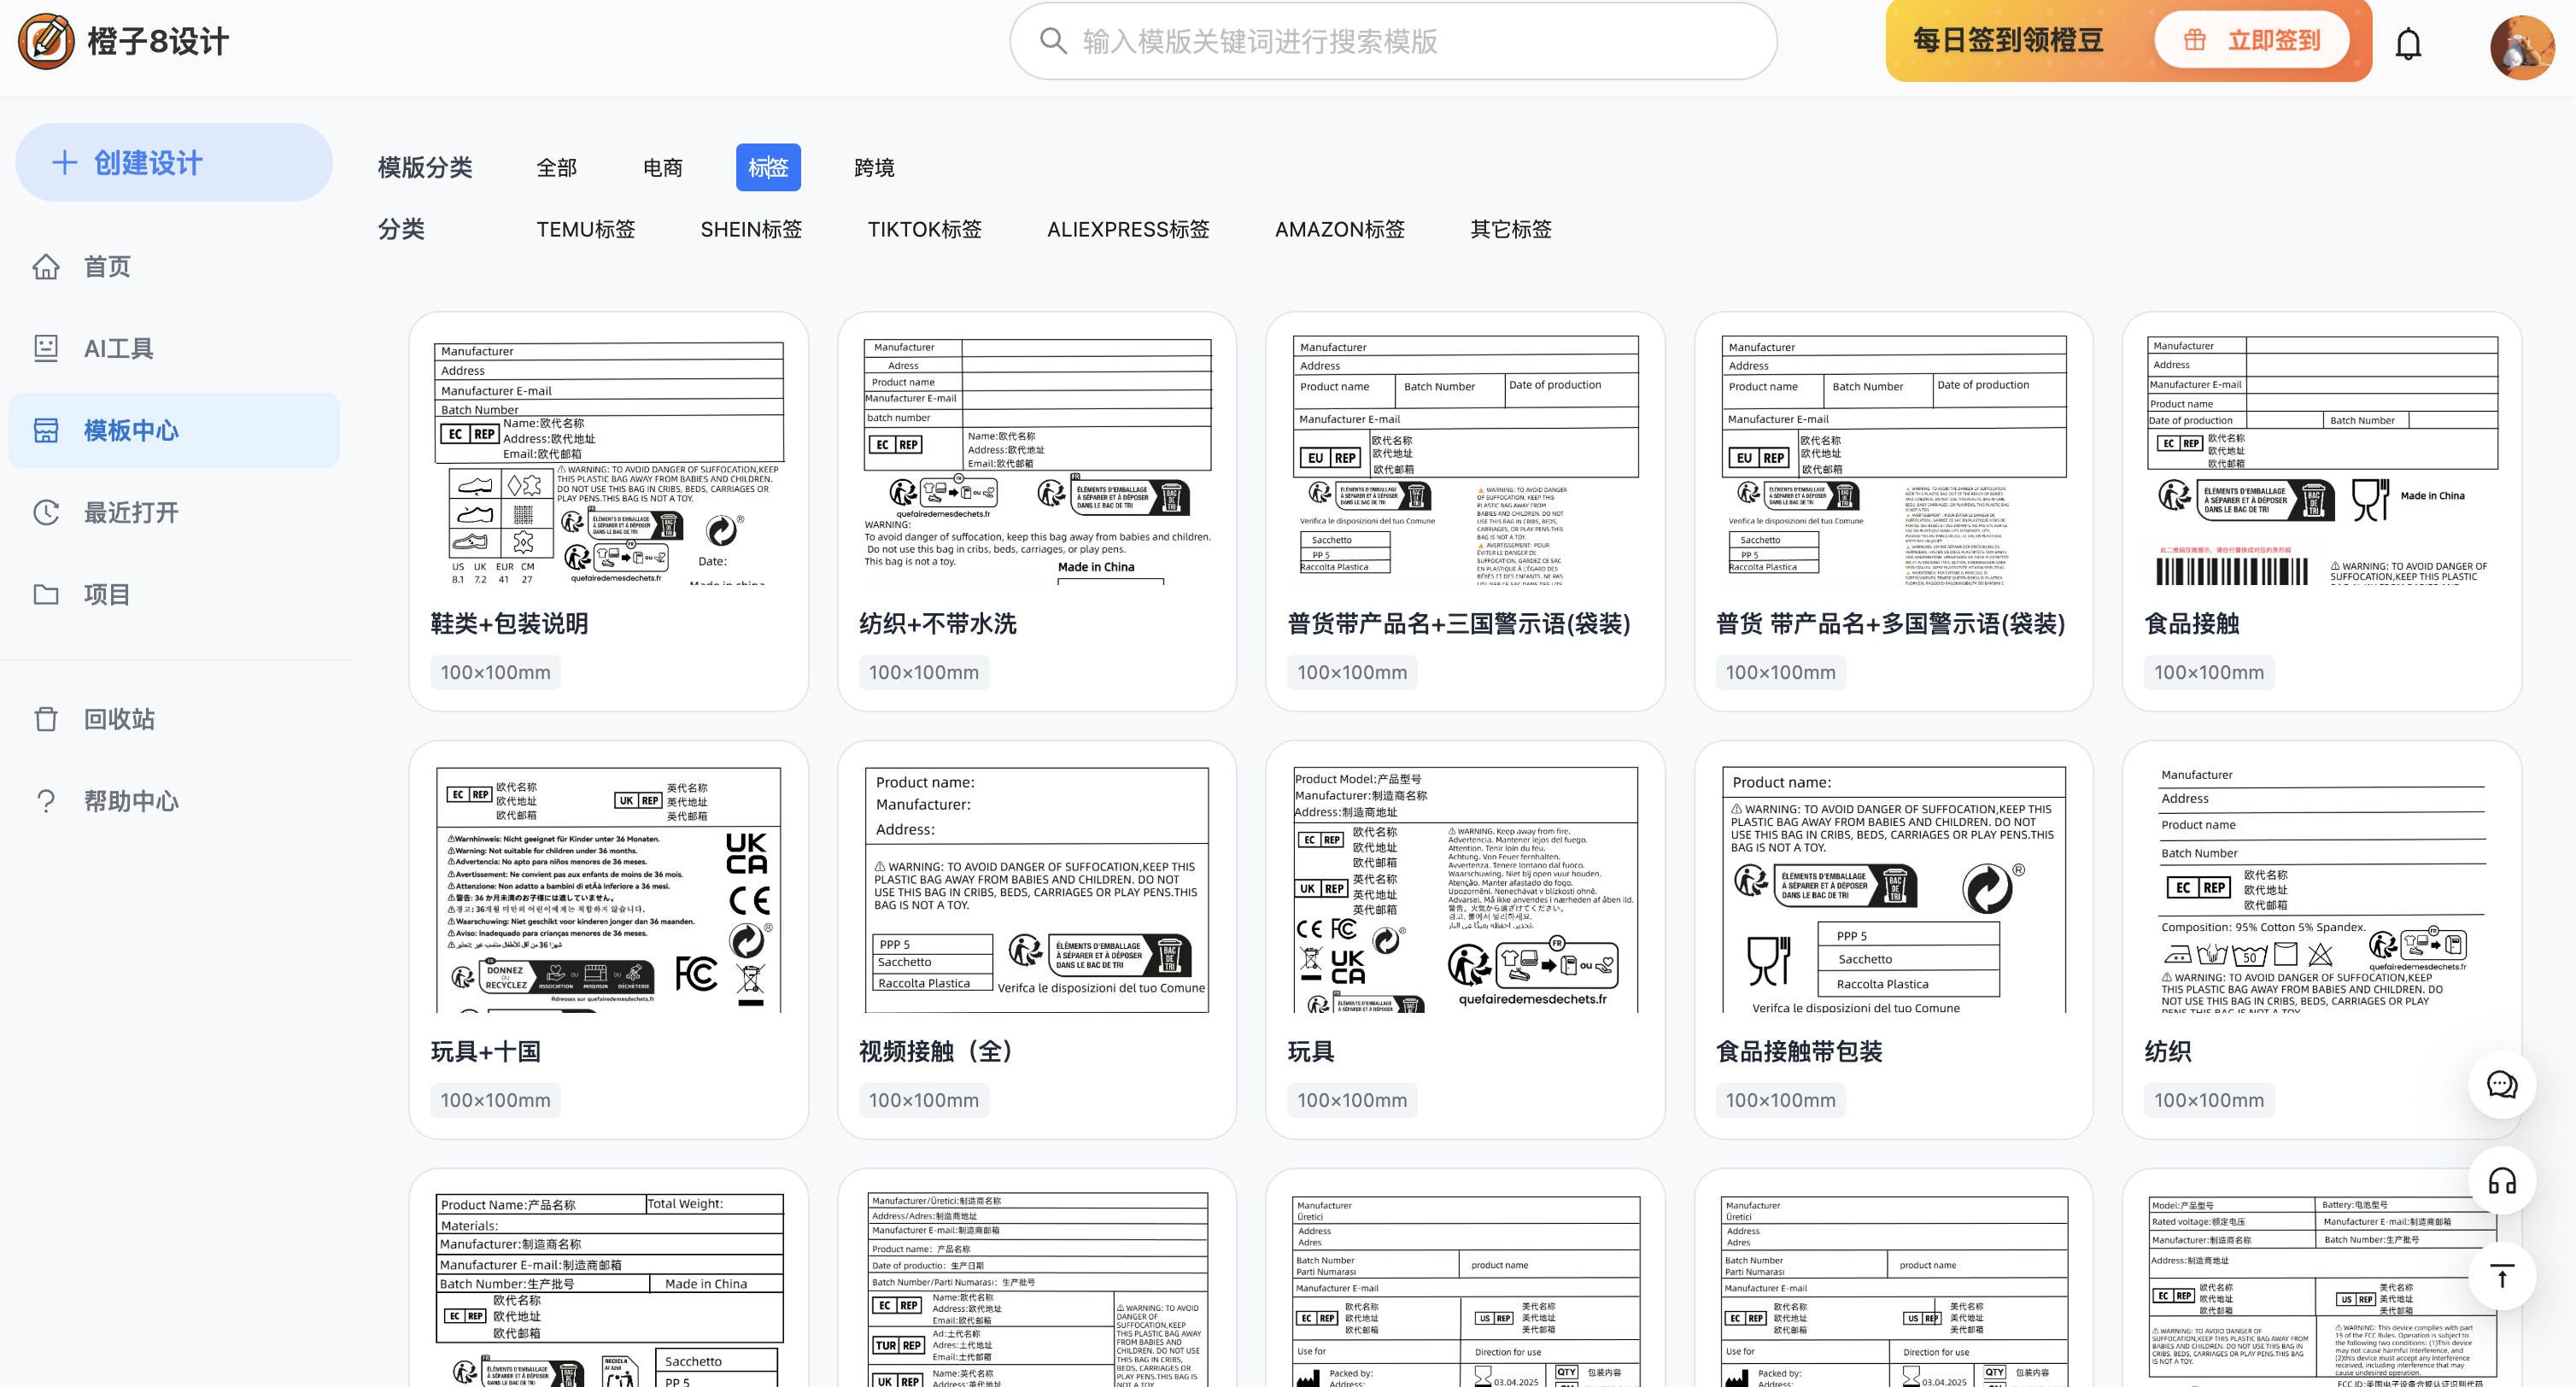Select the 最近打开 sidebar item
Screen dimensions: 2576x1387
(x=130, y=512)
